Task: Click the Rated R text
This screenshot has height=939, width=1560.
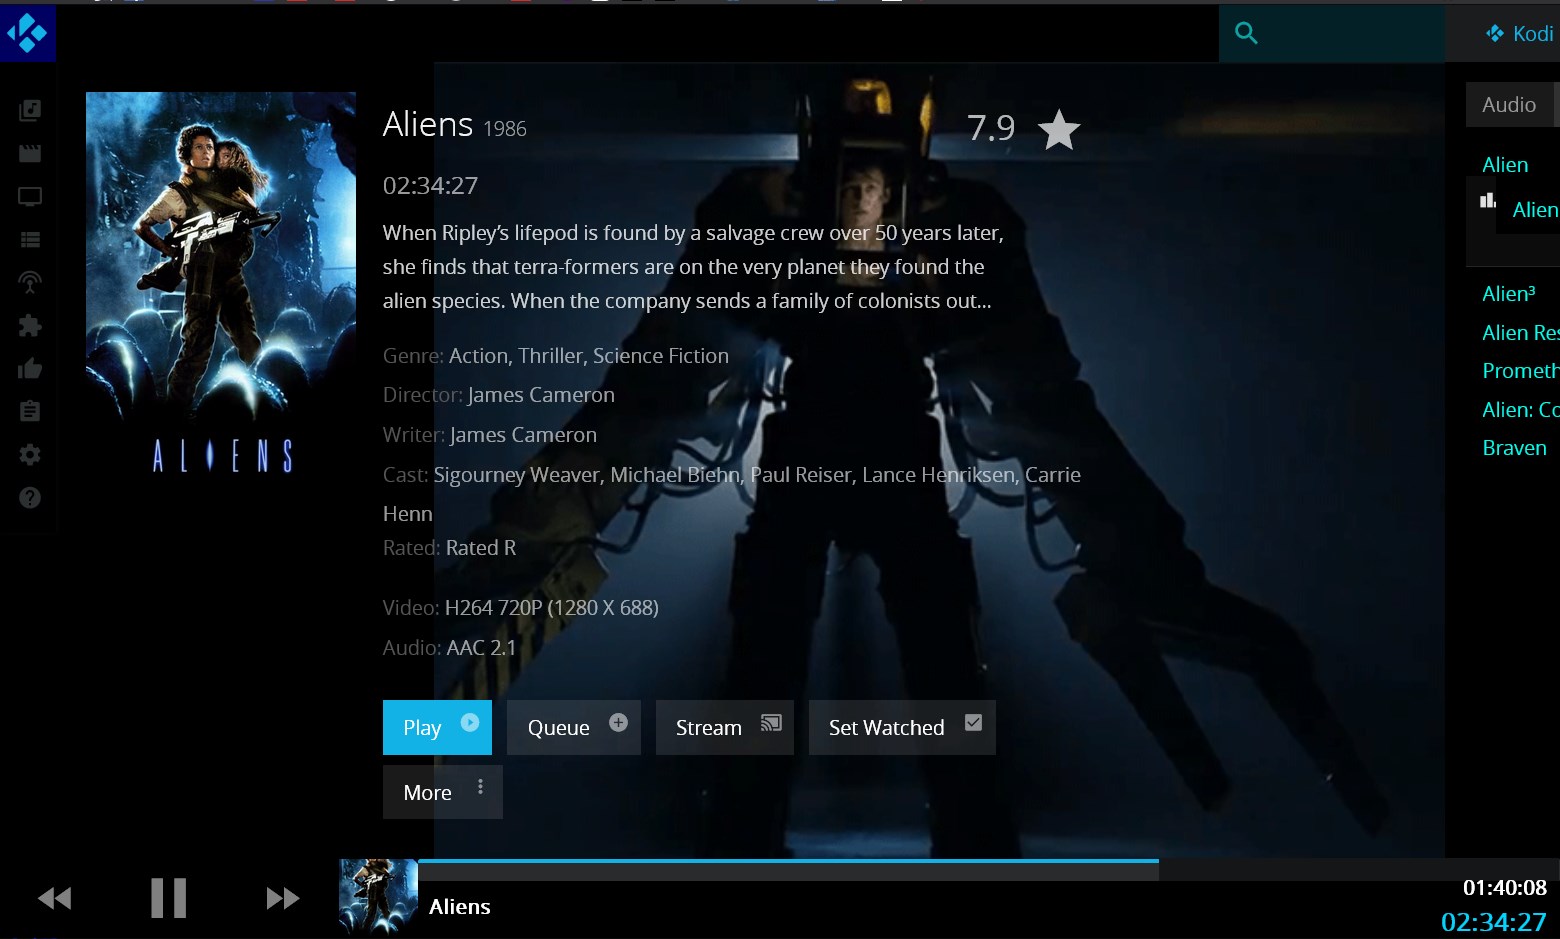Action: point(481,548)
